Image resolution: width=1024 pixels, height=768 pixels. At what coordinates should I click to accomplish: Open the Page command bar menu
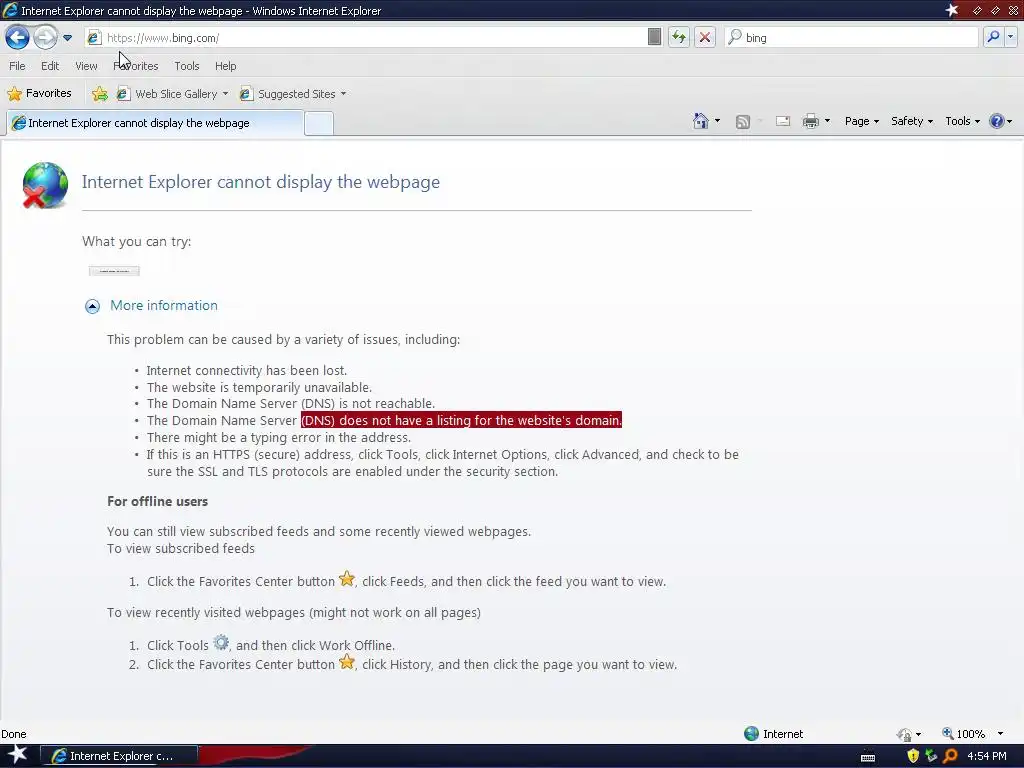pyautogui.click(x=861, y=121)
